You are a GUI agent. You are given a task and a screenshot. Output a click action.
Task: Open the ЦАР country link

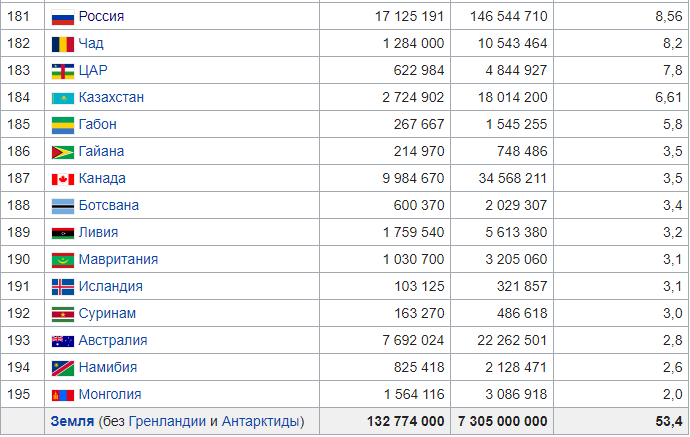(x=93, y=71)
